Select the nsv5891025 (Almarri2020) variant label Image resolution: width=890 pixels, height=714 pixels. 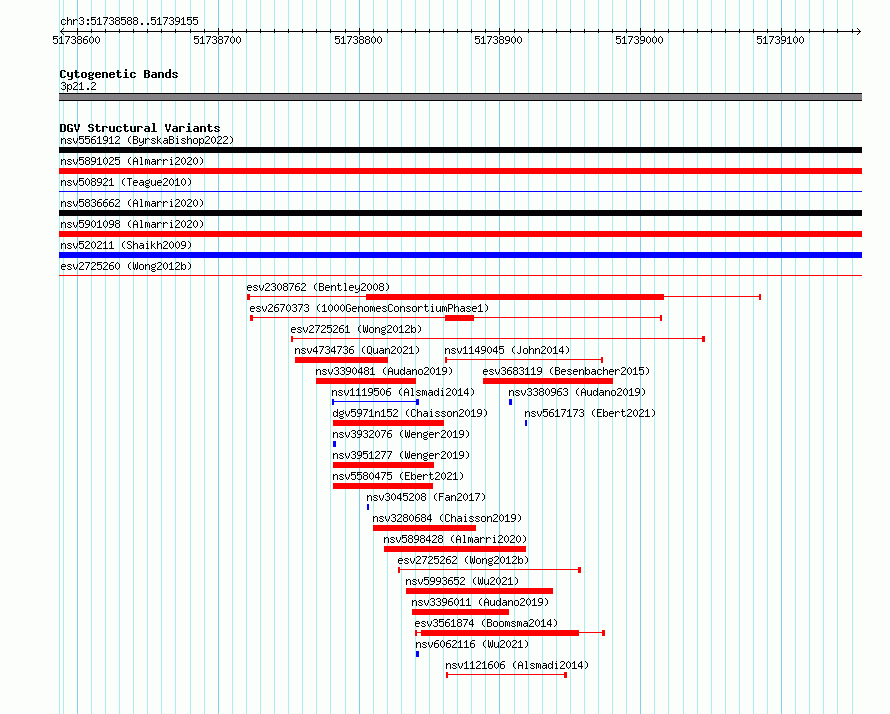[132, 161]
